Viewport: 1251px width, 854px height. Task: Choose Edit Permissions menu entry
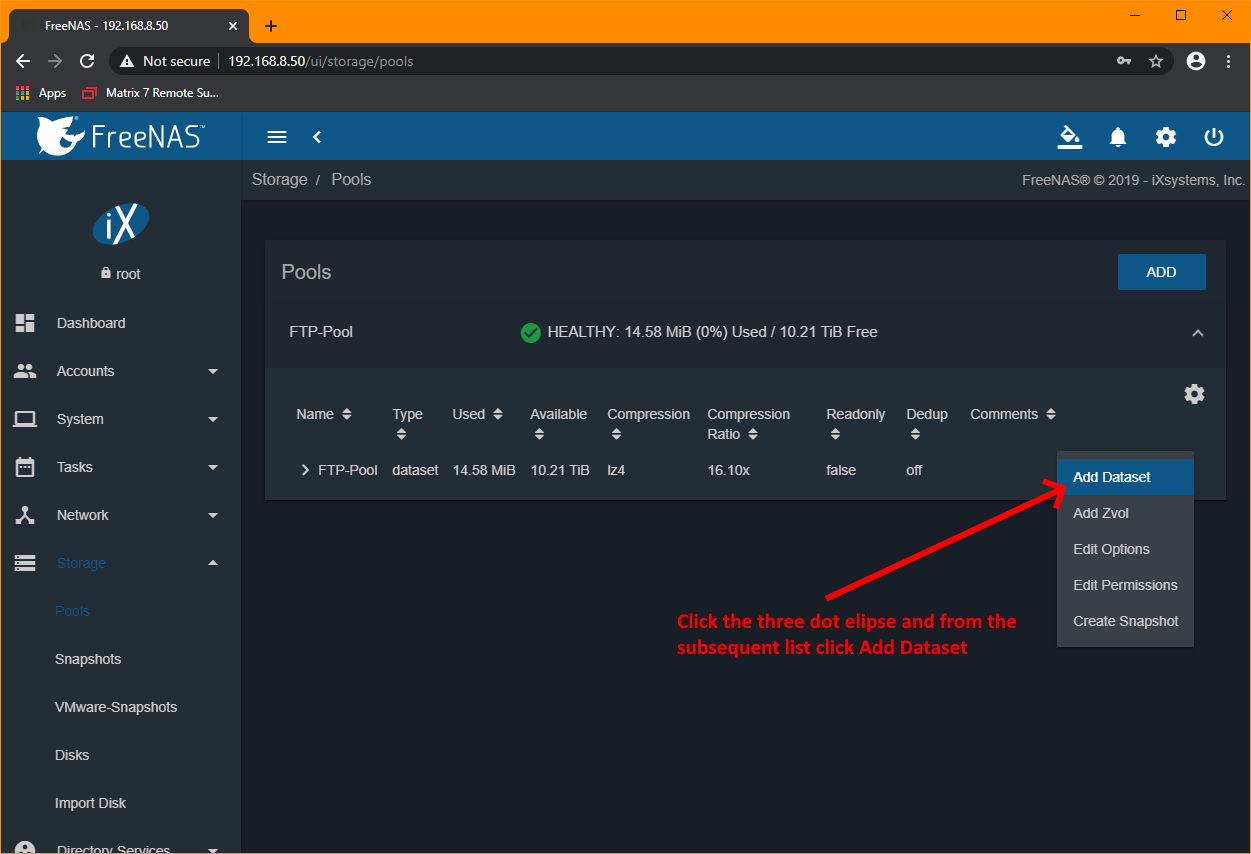pos(1125,585)
